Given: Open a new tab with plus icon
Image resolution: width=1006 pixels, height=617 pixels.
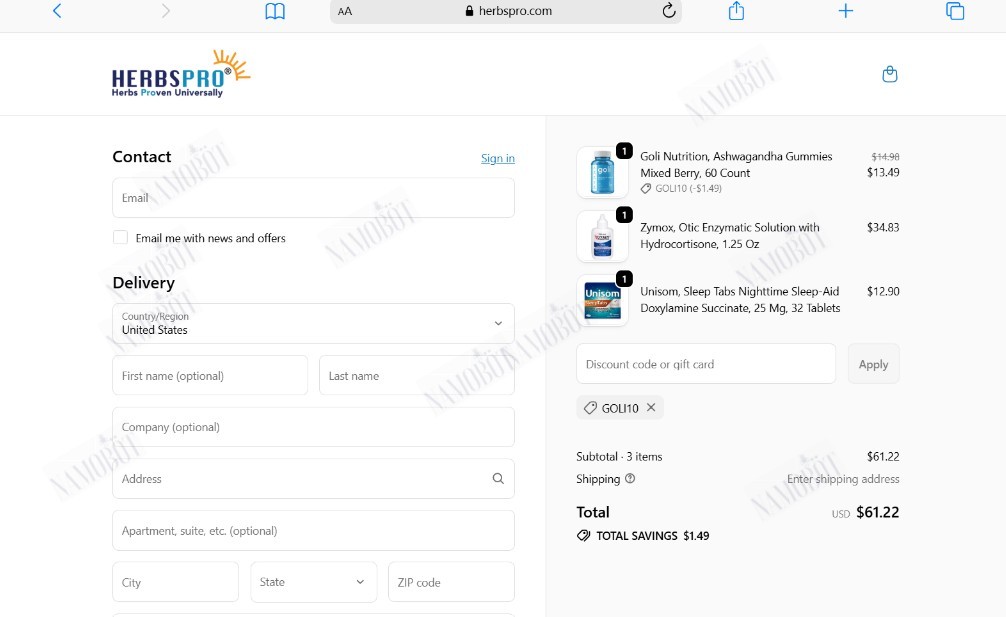Looking at the screenshot, I should (846, 11).
